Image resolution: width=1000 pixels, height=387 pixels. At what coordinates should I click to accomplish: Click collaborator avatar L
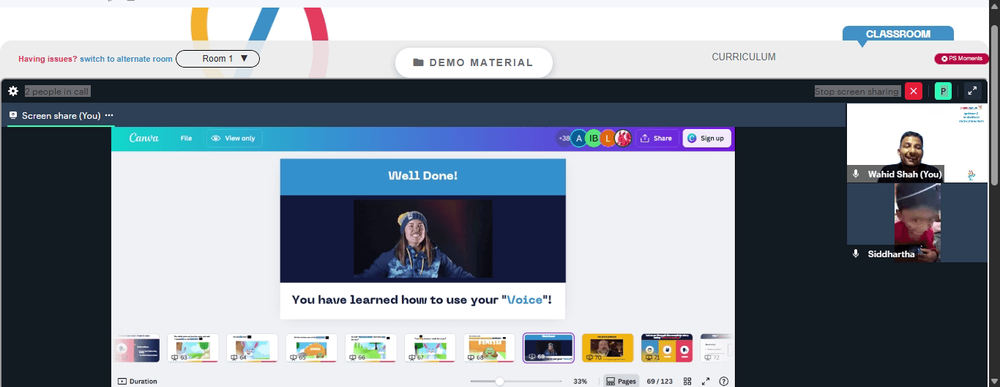tap(608, 138)
